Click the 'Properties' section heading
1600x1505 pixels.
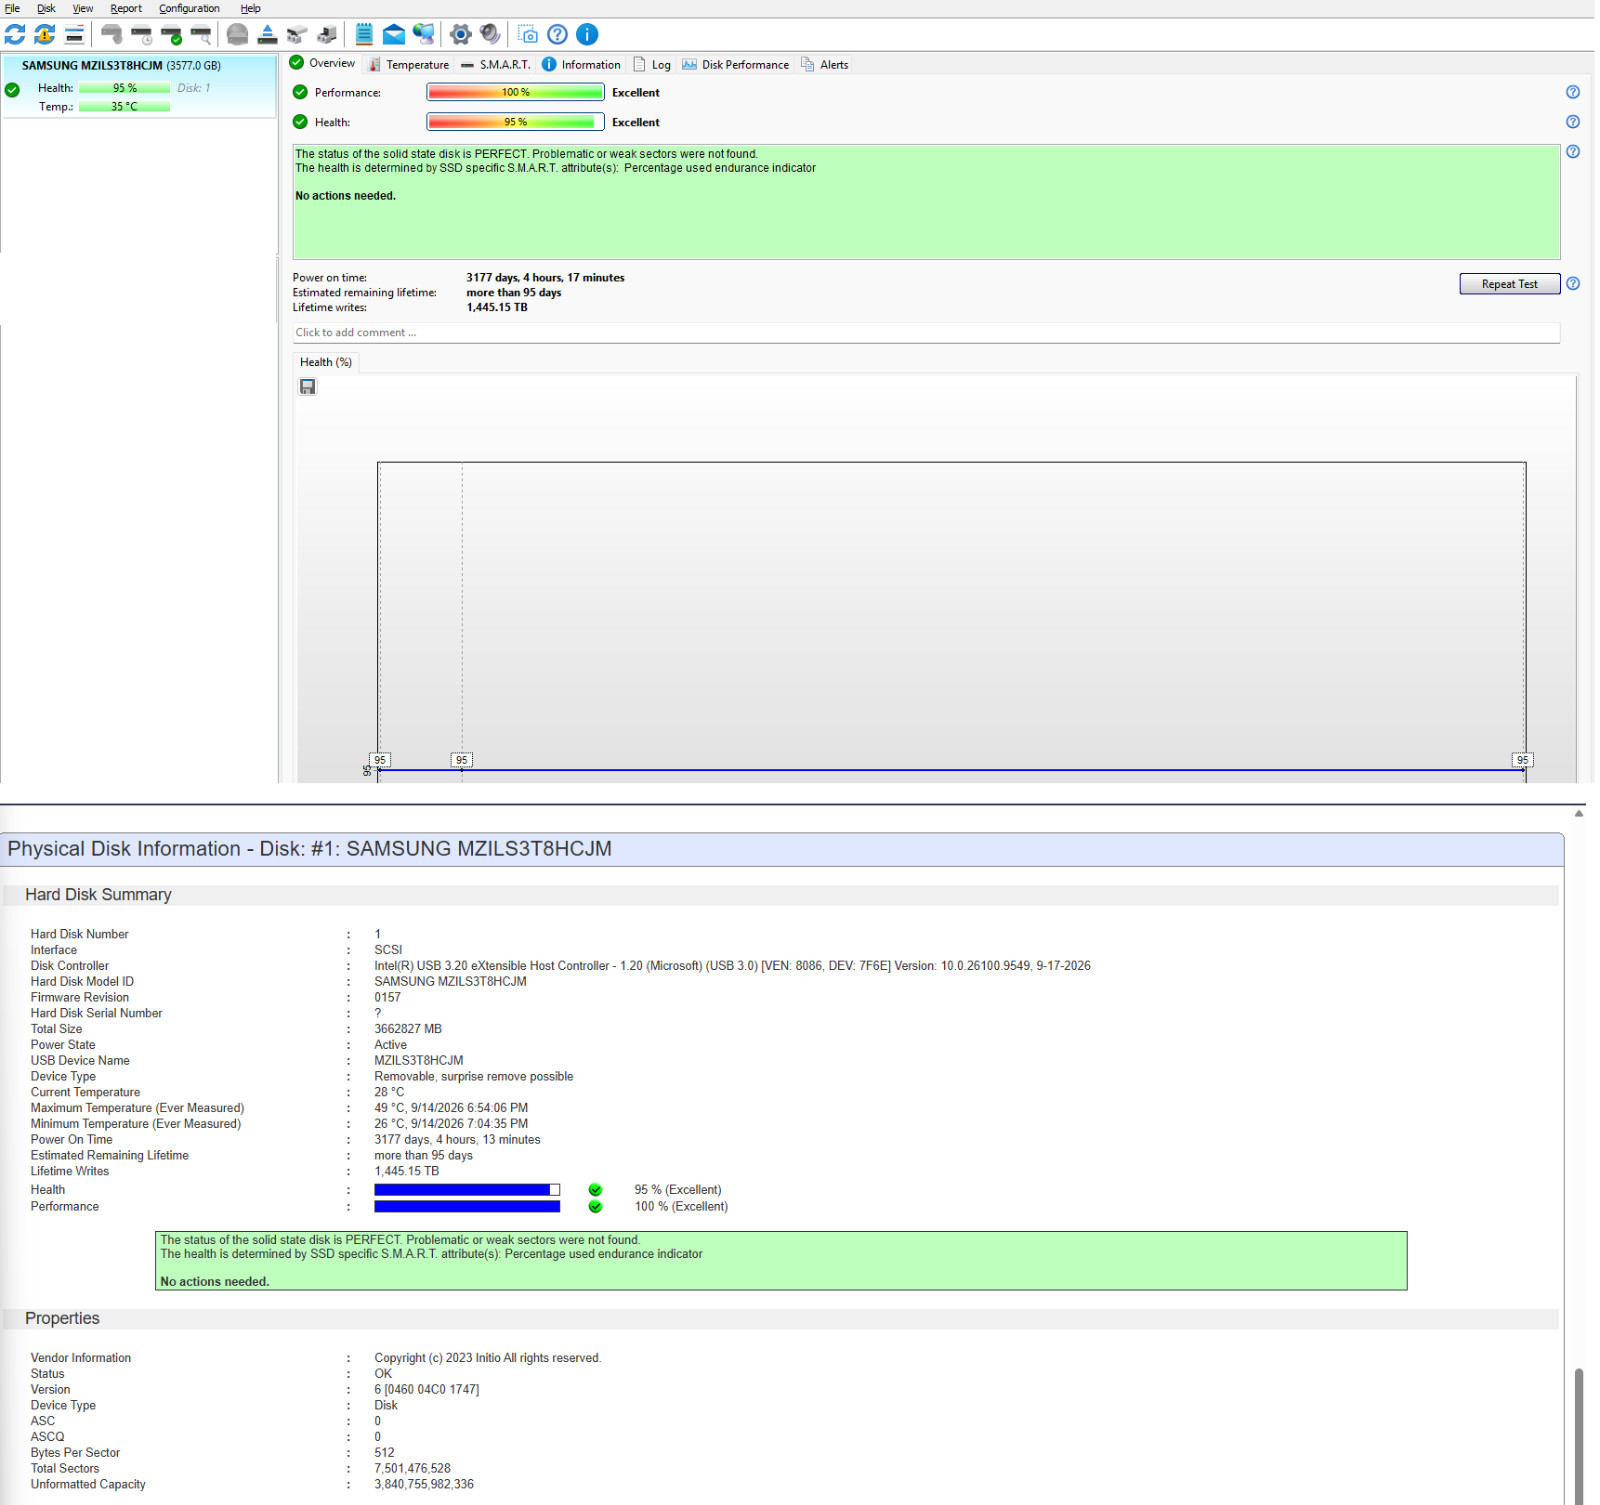[x=63, y=1319]
